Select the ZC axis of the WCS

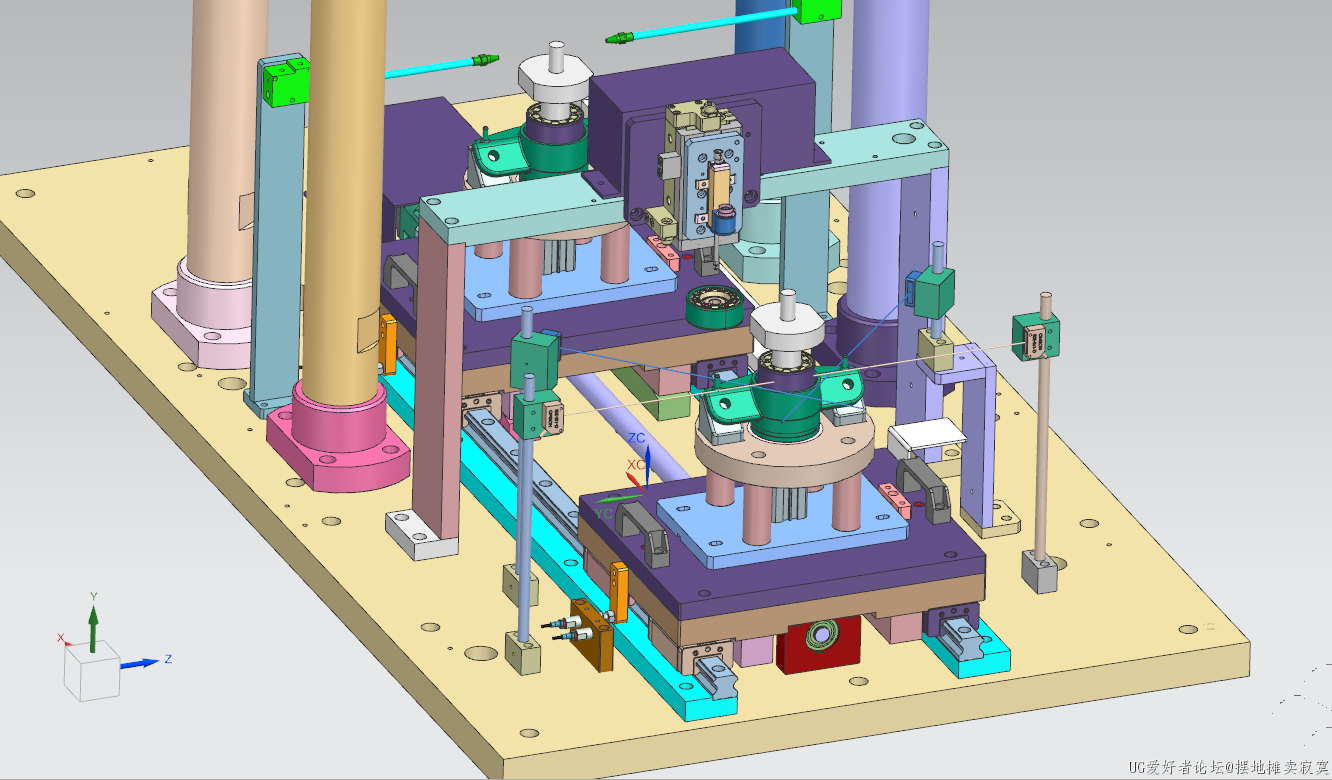[x=647, y=467]
